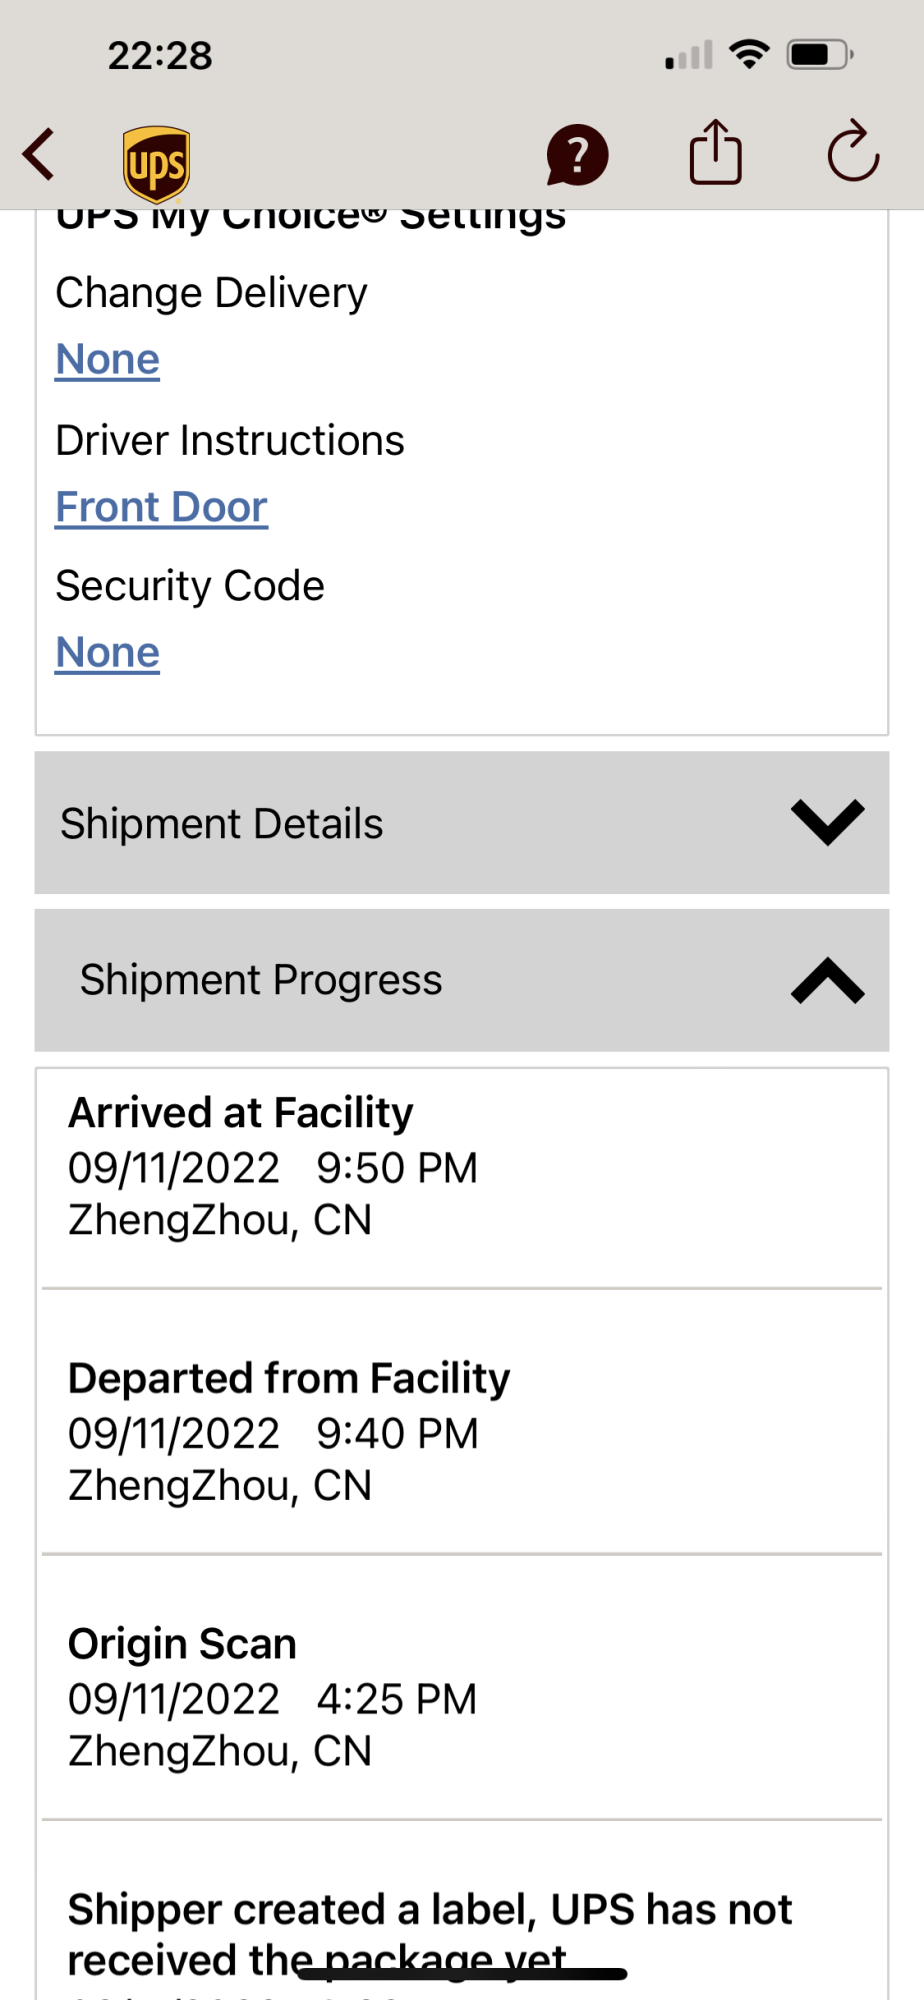Tap the refresh icon
The height and width of the screenshot is (2000, 924).
(853, 153)
